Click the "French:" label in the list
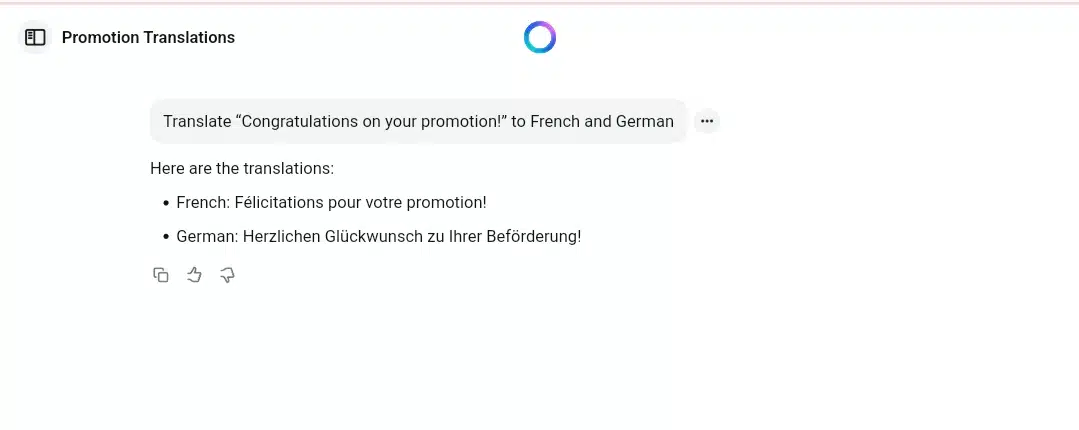The height and width of the screenshot is (430, 1079). (x=204, y=203)
